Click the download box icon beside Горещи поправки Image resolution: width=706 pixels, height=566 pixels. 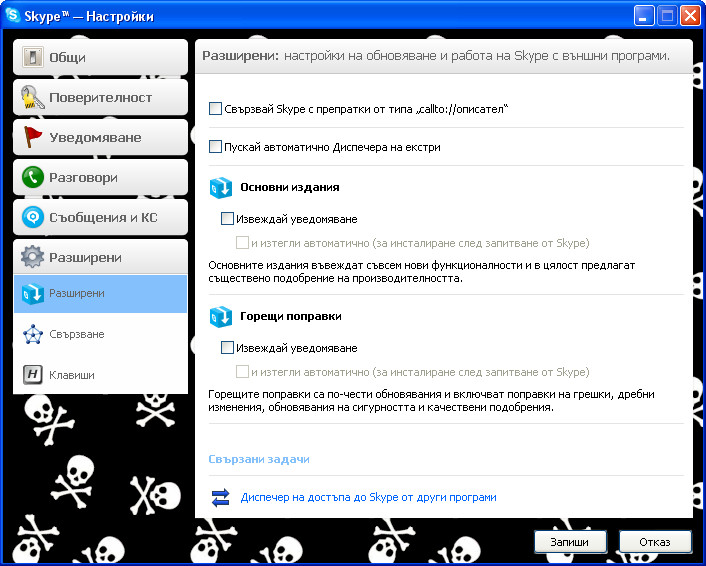pos(221,317)
